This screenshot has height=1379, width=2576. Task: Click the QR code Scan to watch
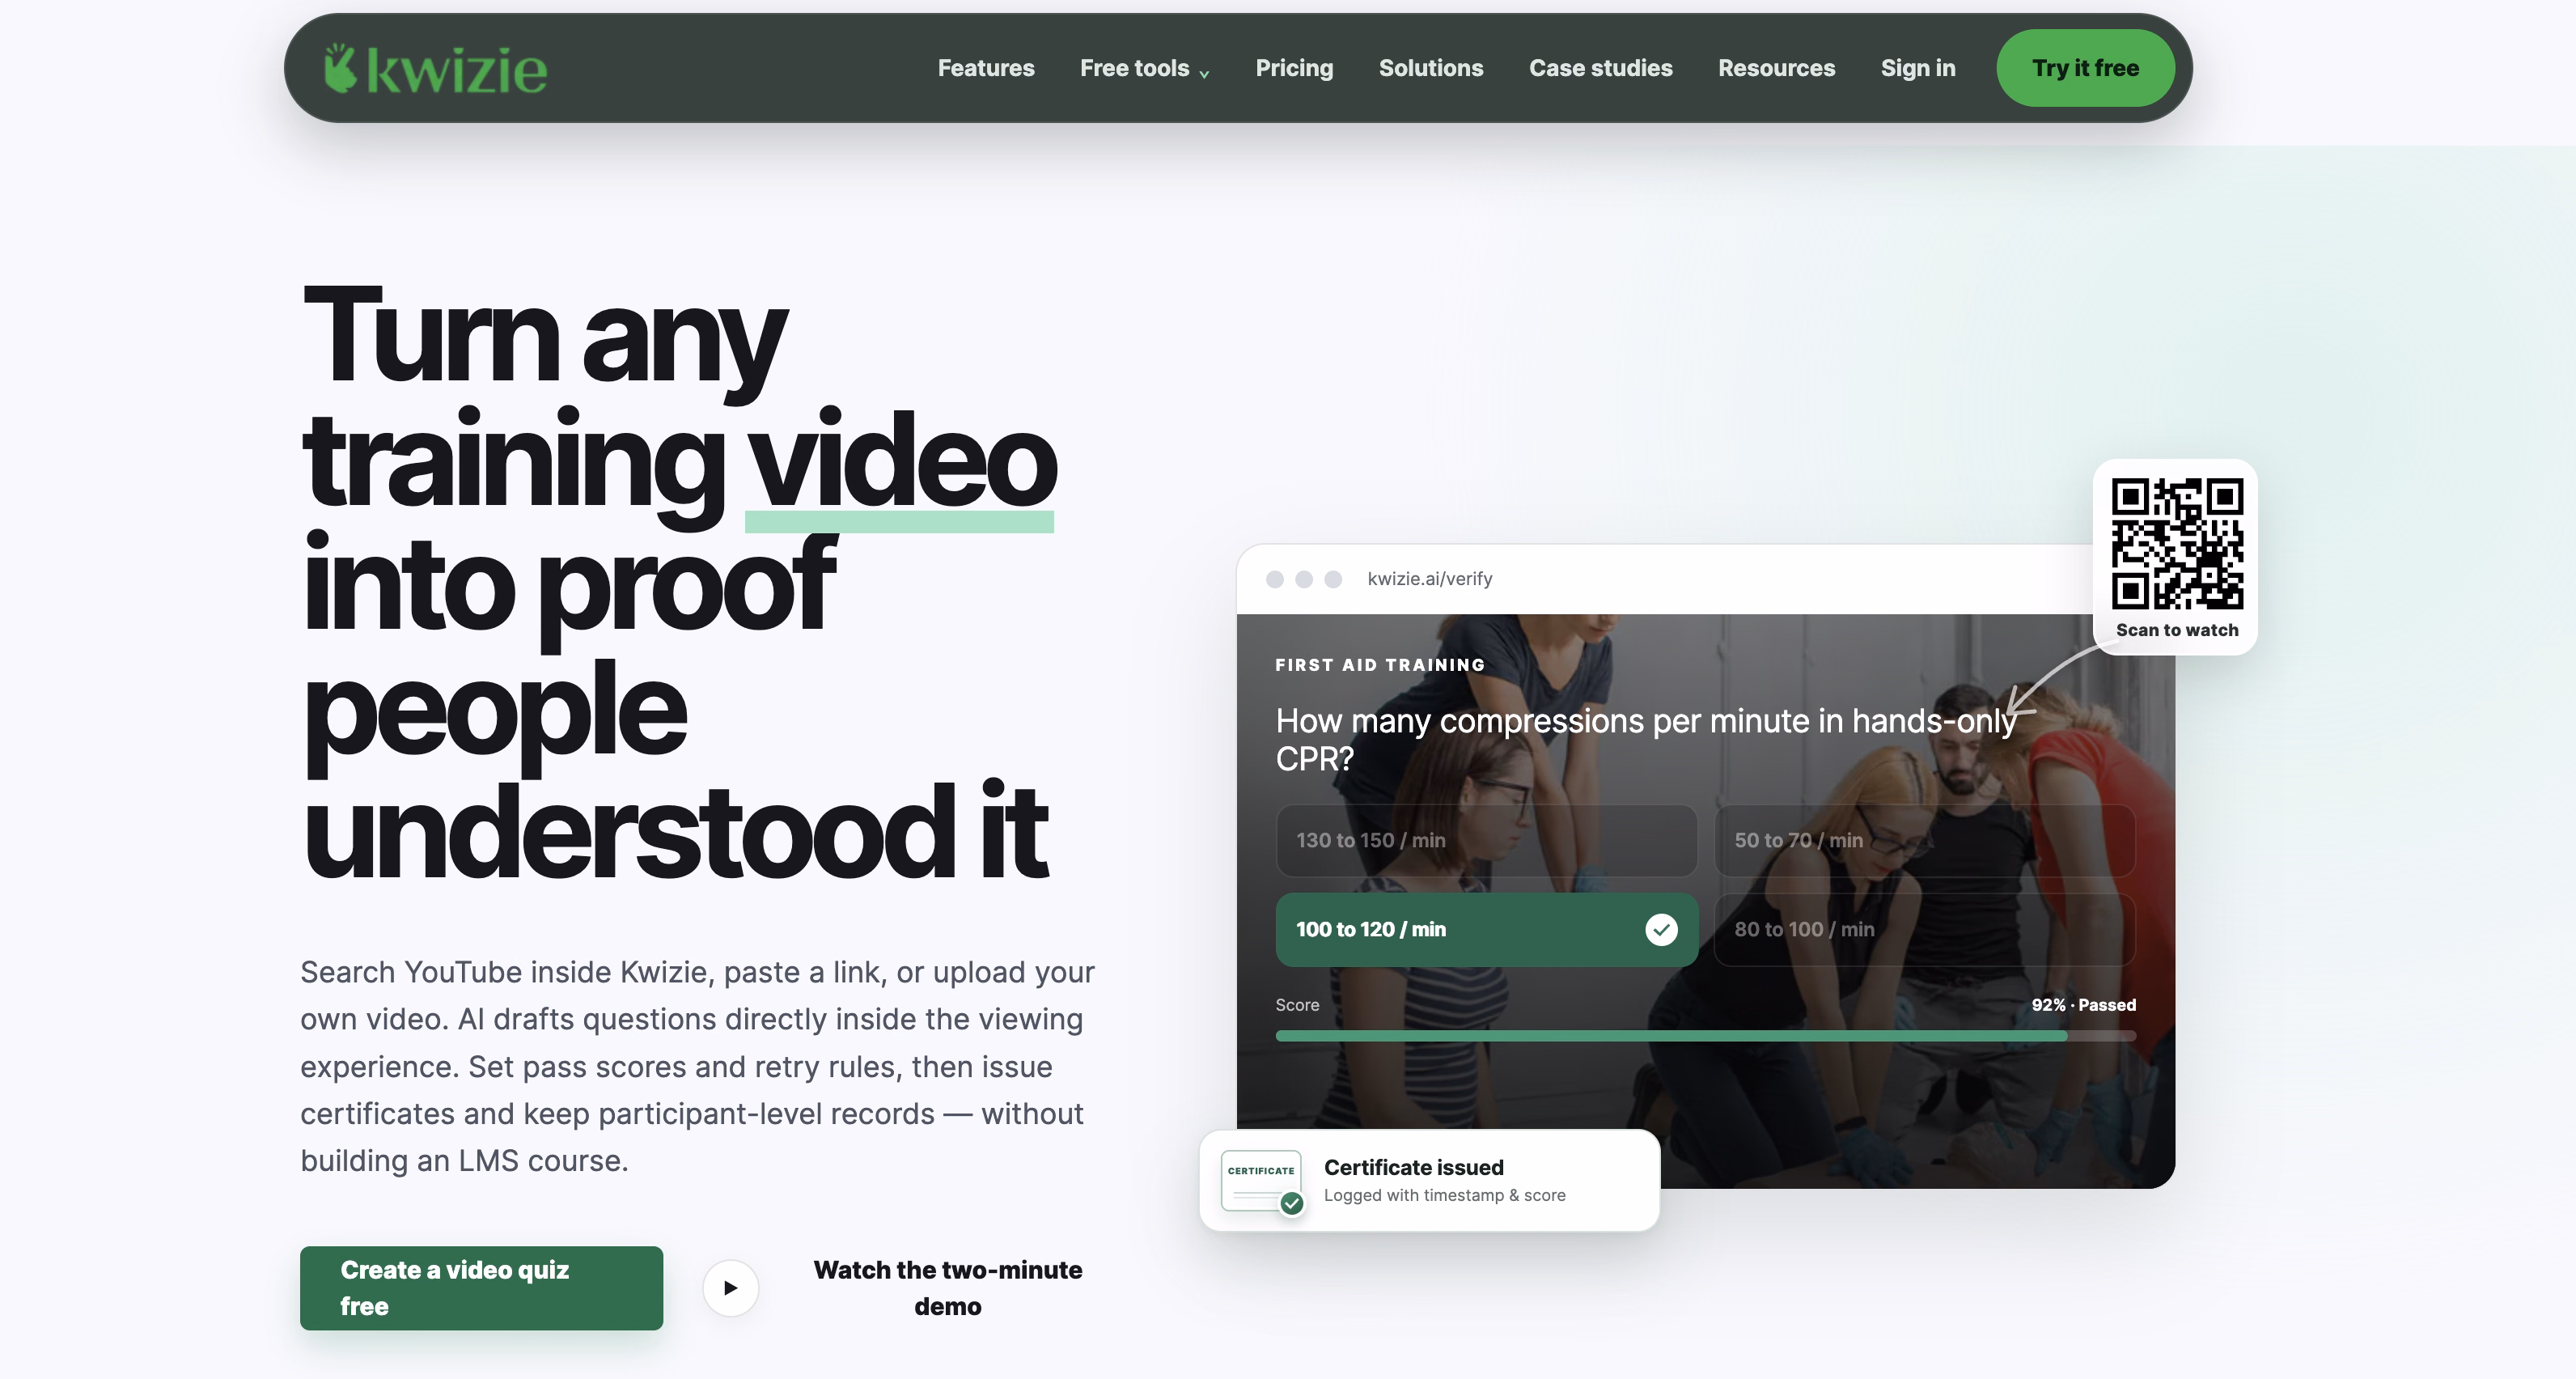click(x=2177, y=544)
